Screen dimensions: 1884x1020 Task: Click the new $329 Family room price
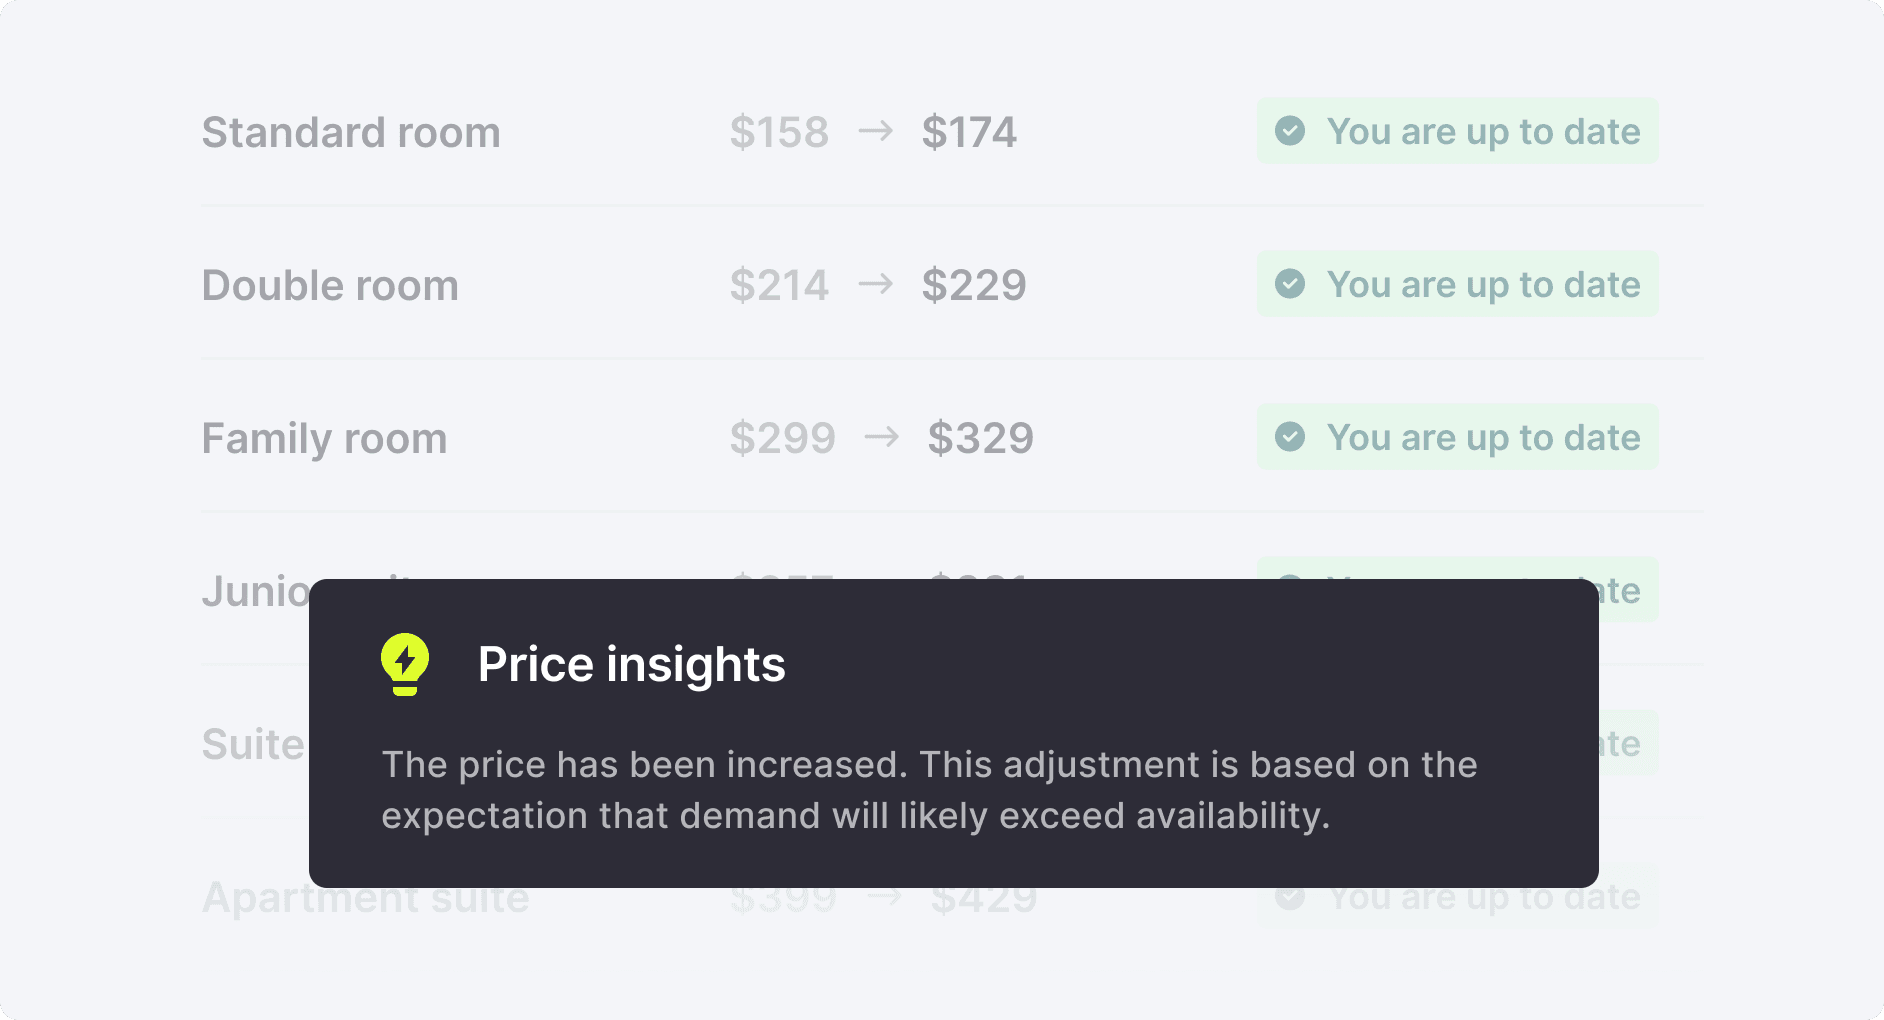pos(980,438)
